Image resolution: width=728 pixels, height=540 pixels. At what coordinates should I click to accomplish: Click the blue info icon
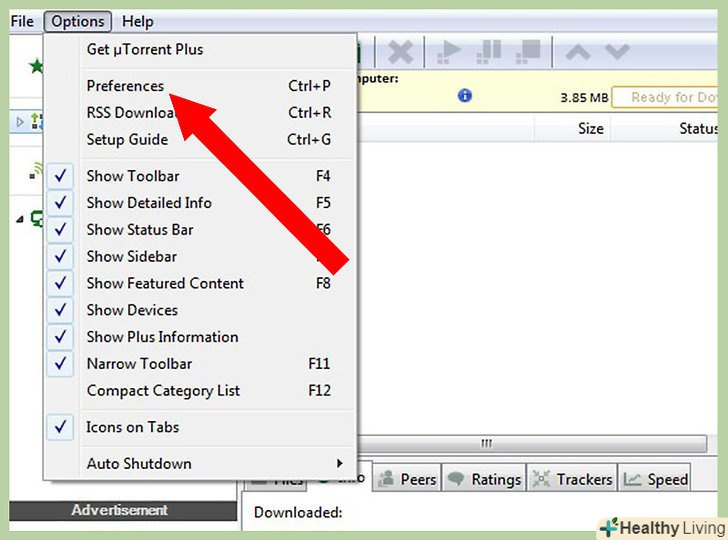[465, 96]
